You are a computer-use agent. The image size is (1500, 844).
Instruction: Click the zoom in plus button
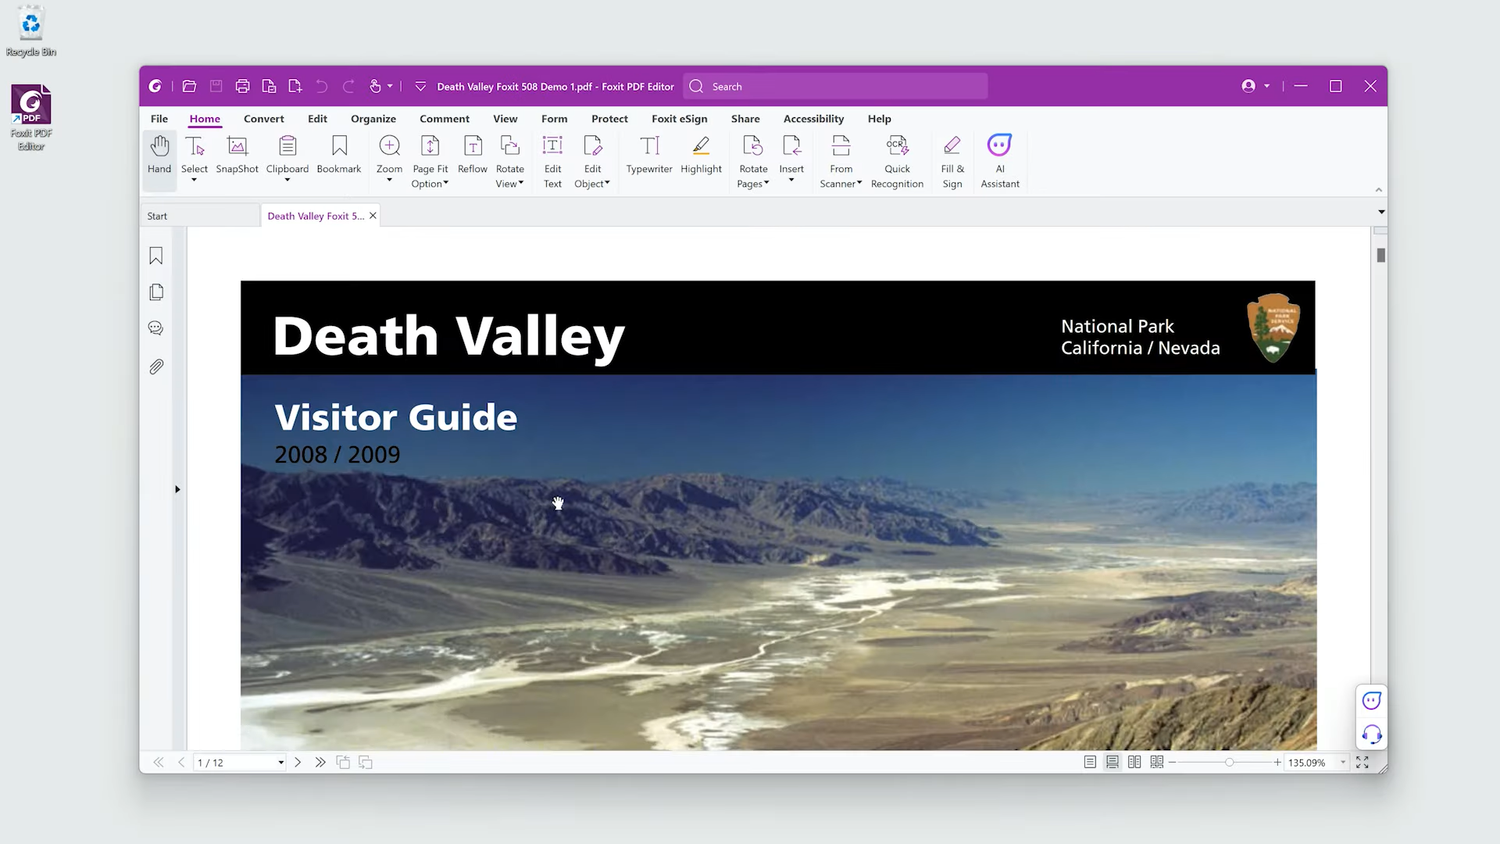[1277, 762]
